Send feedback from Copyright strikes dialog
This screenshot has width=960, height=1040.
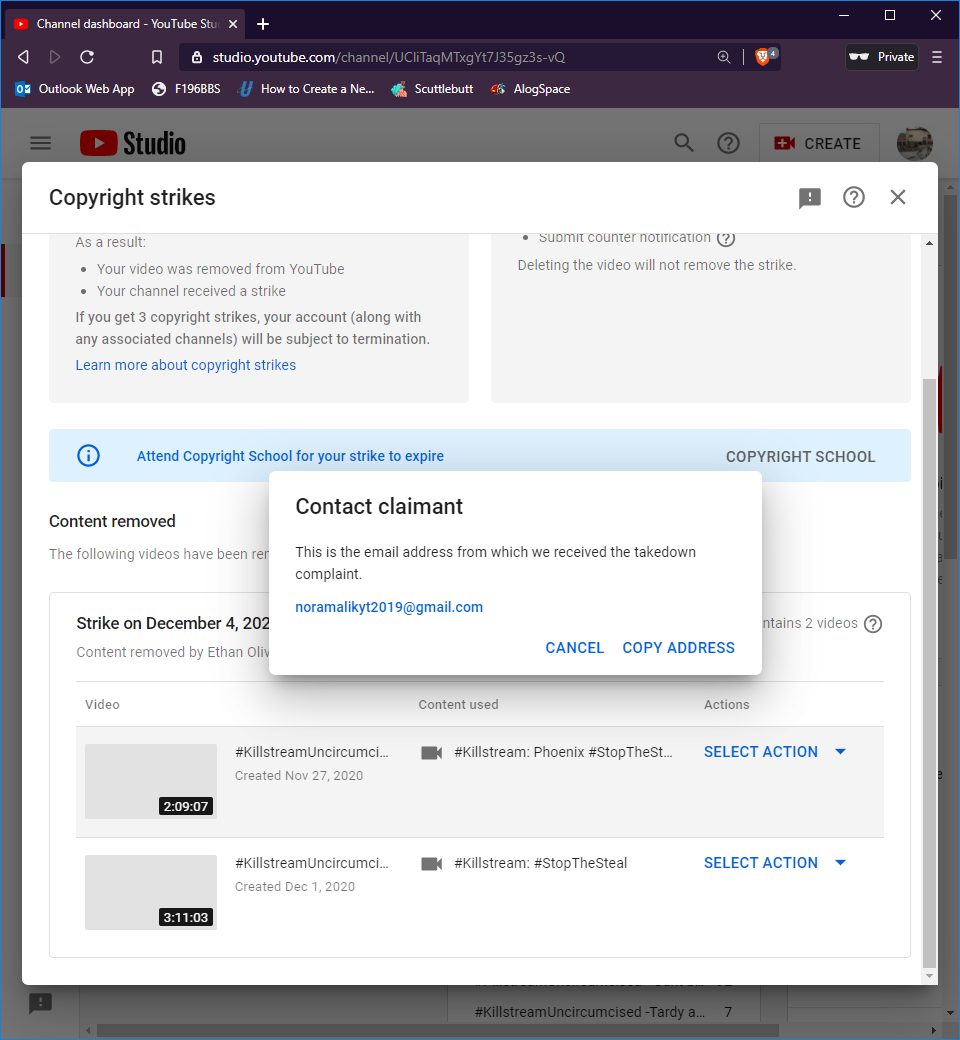click(809, 198)
